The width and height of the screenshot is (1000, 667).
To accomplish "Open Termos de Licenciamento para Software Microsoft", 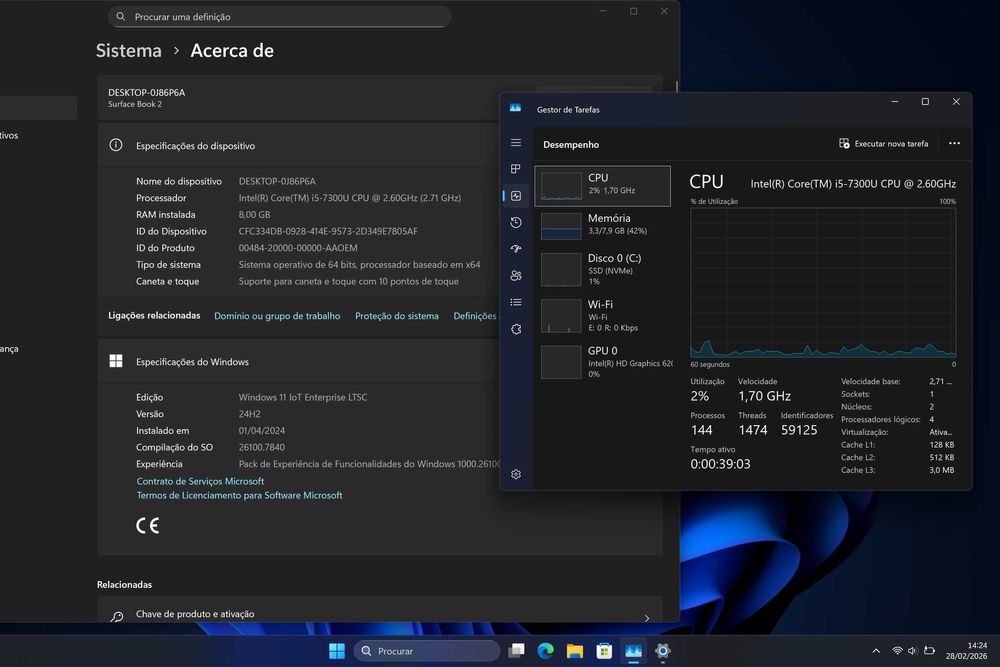I will click(239, 495).
